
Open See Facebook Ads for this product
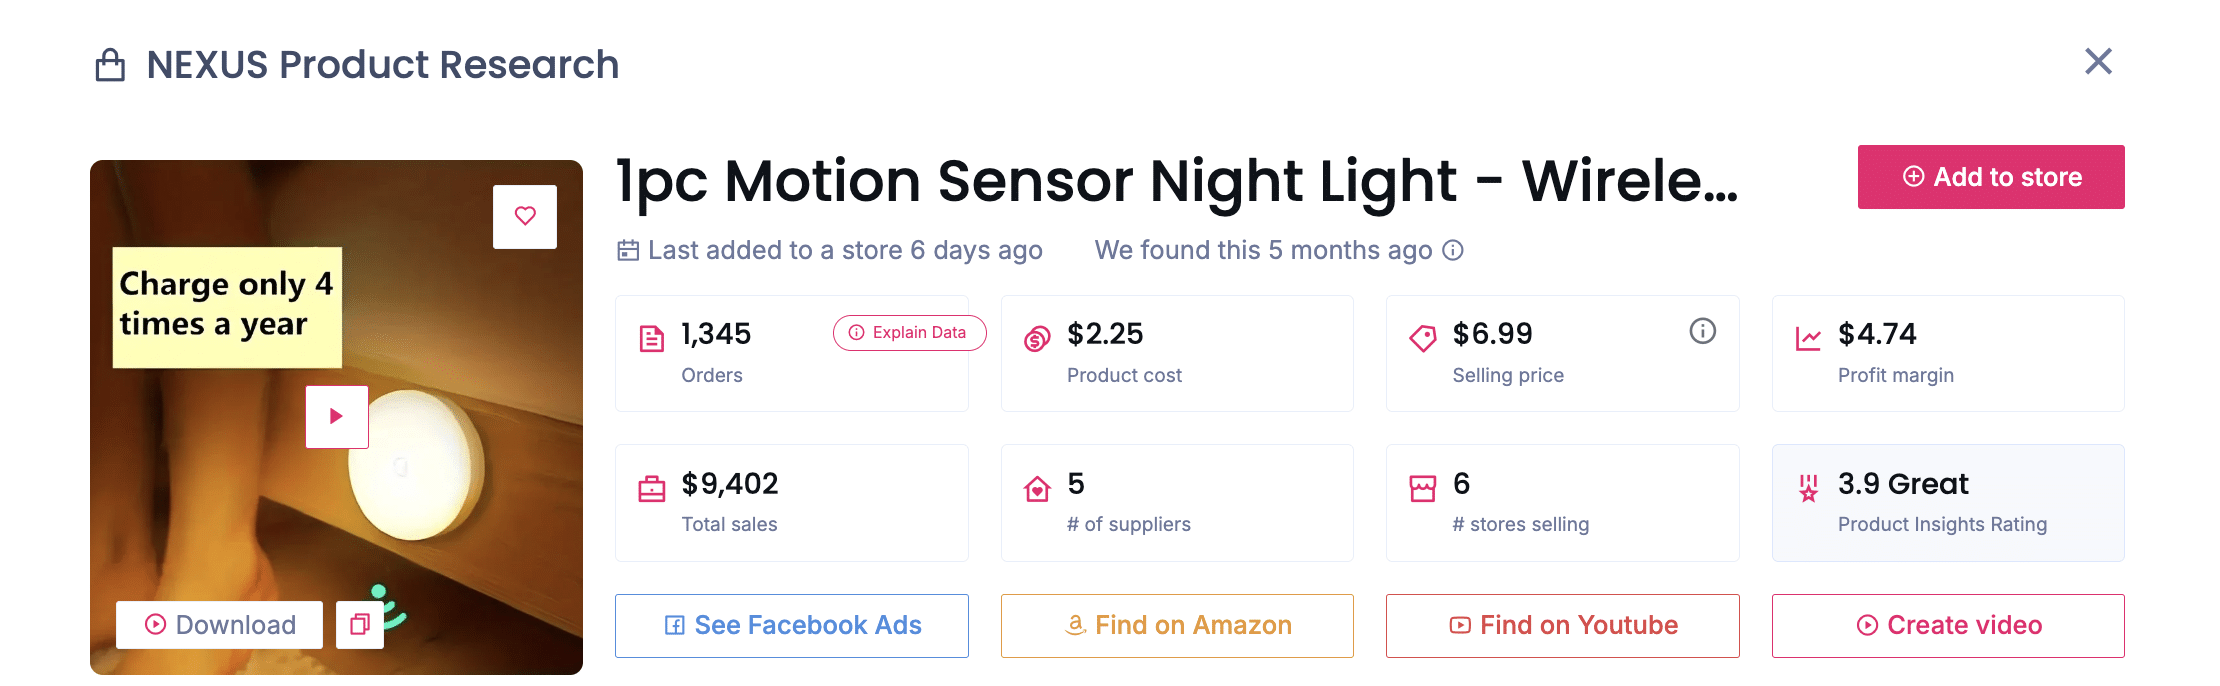(x=791, y=625)
